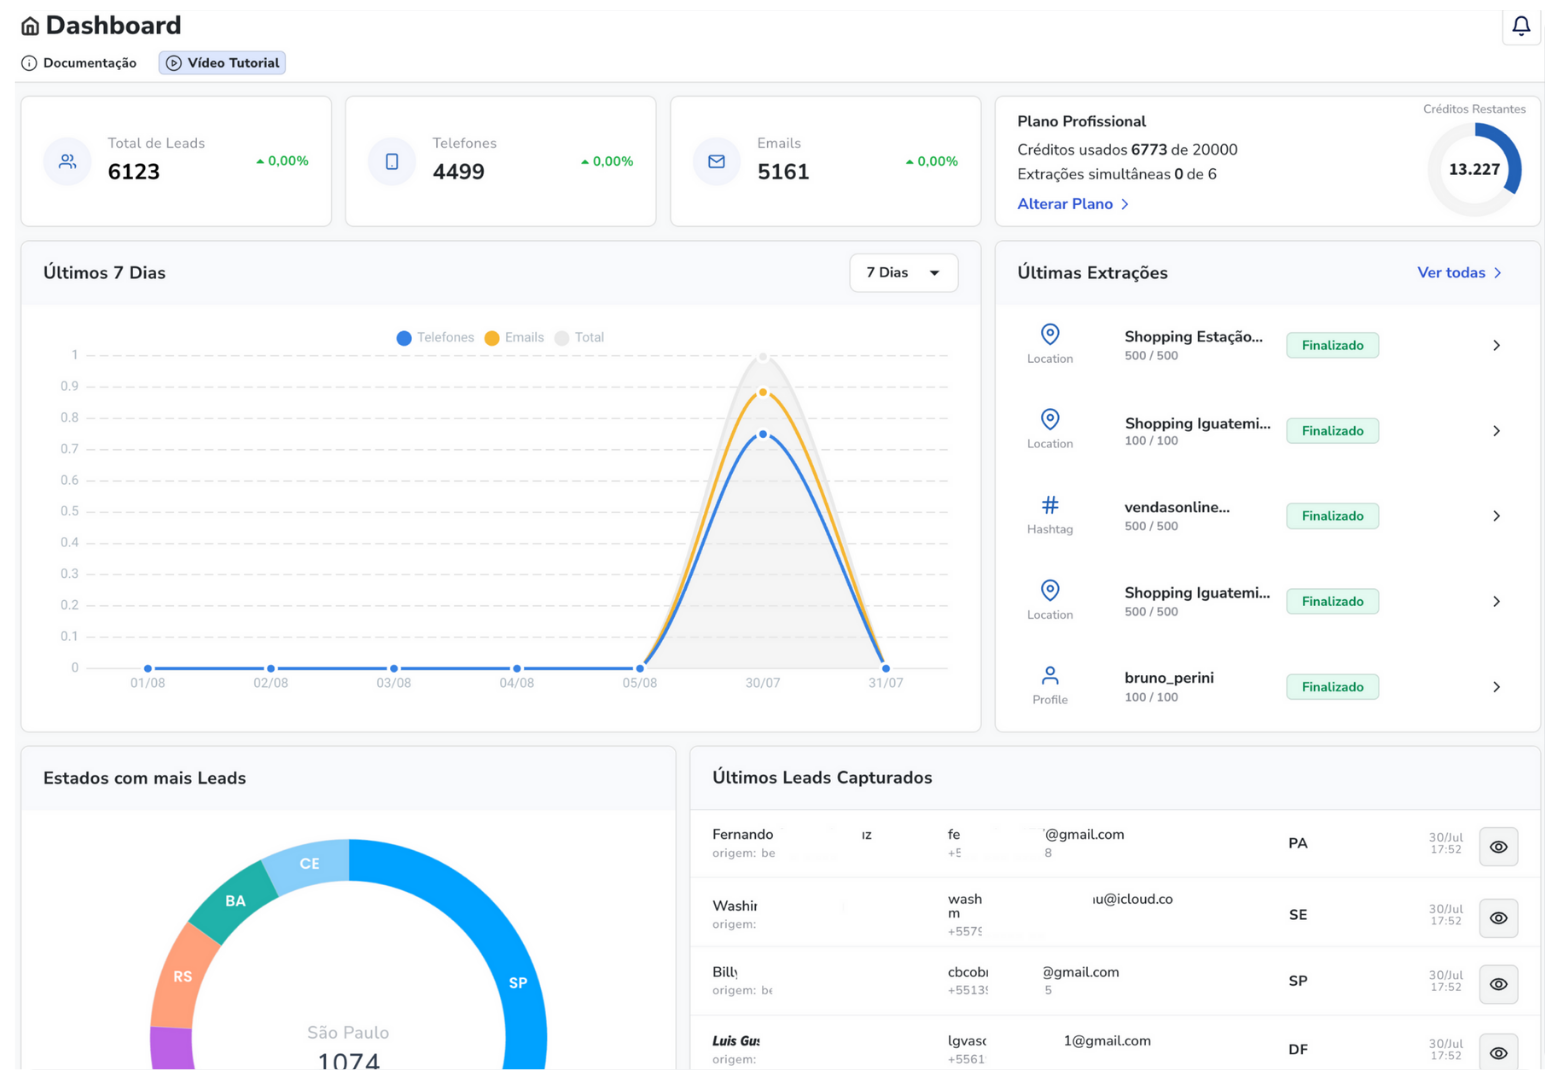Viewport: 1560px width, 1080px height.
Task: View Fernando lead details with eye icon
Action: [1498, 847]
